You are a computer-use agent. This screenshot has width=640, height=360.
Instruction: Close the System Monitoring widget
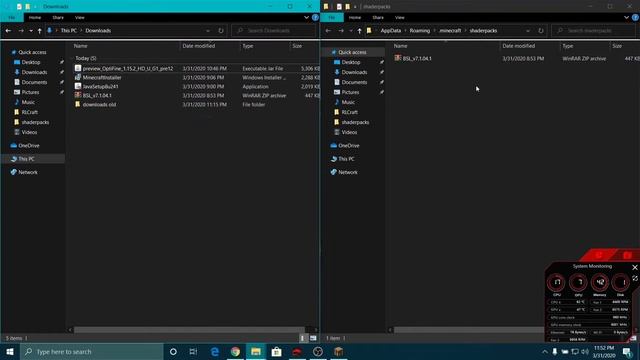click(x=635, y=267)
